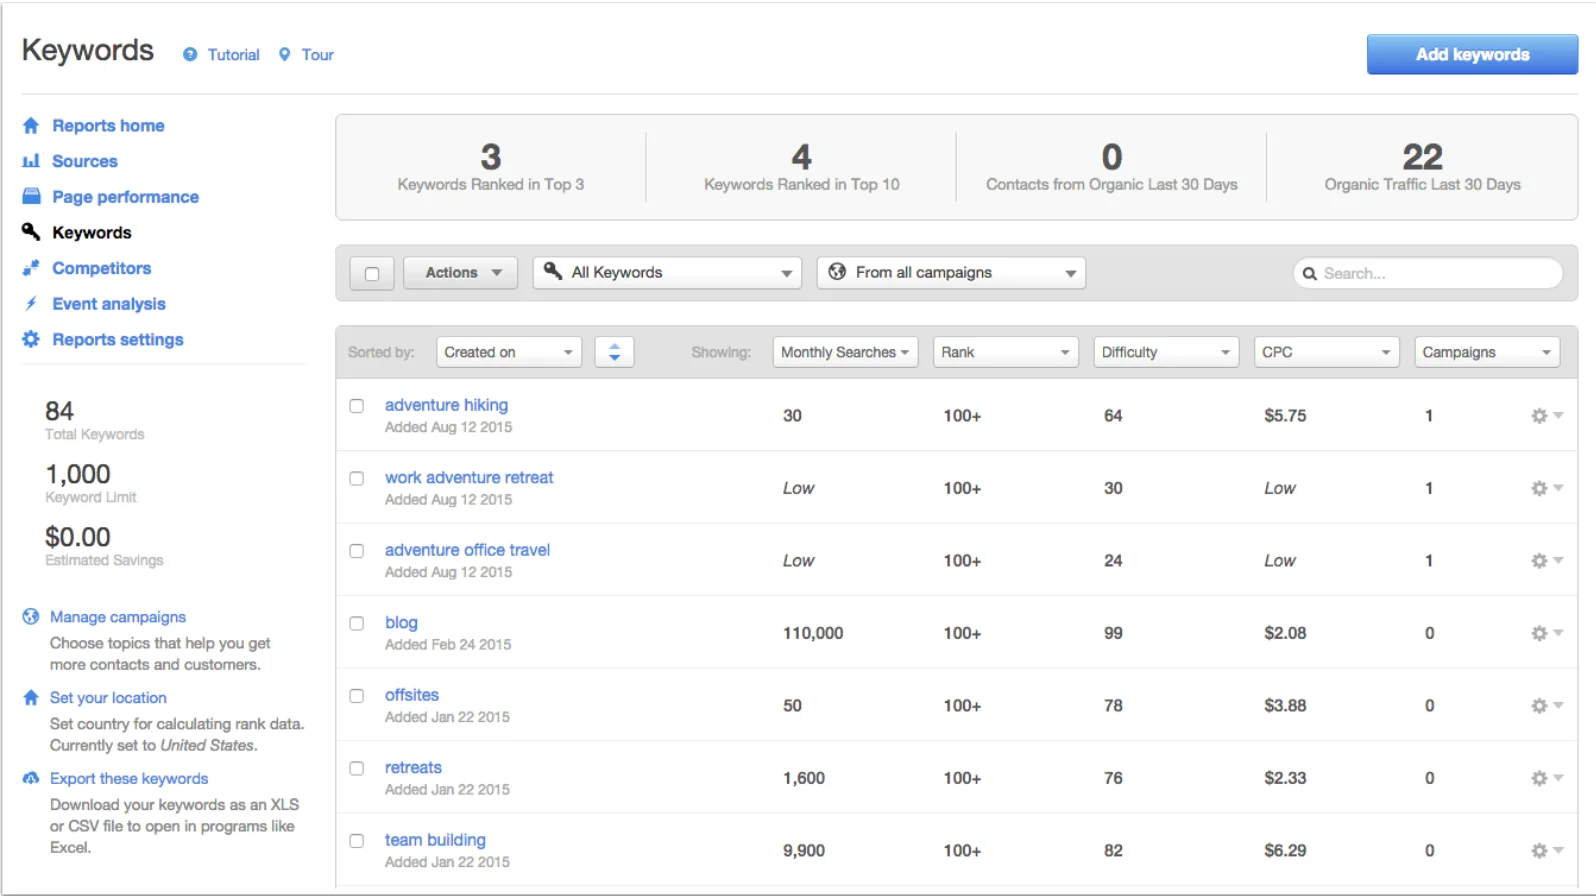
Task: Open the blog keyword link
Action: [401, 623]
